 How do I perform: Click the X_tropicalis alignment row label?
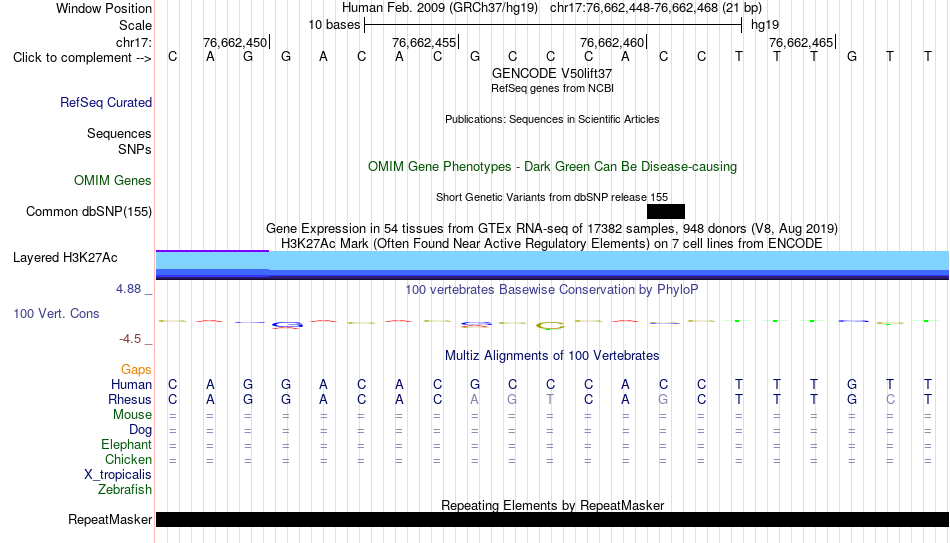pyautogui.click(x=118, y=475)
